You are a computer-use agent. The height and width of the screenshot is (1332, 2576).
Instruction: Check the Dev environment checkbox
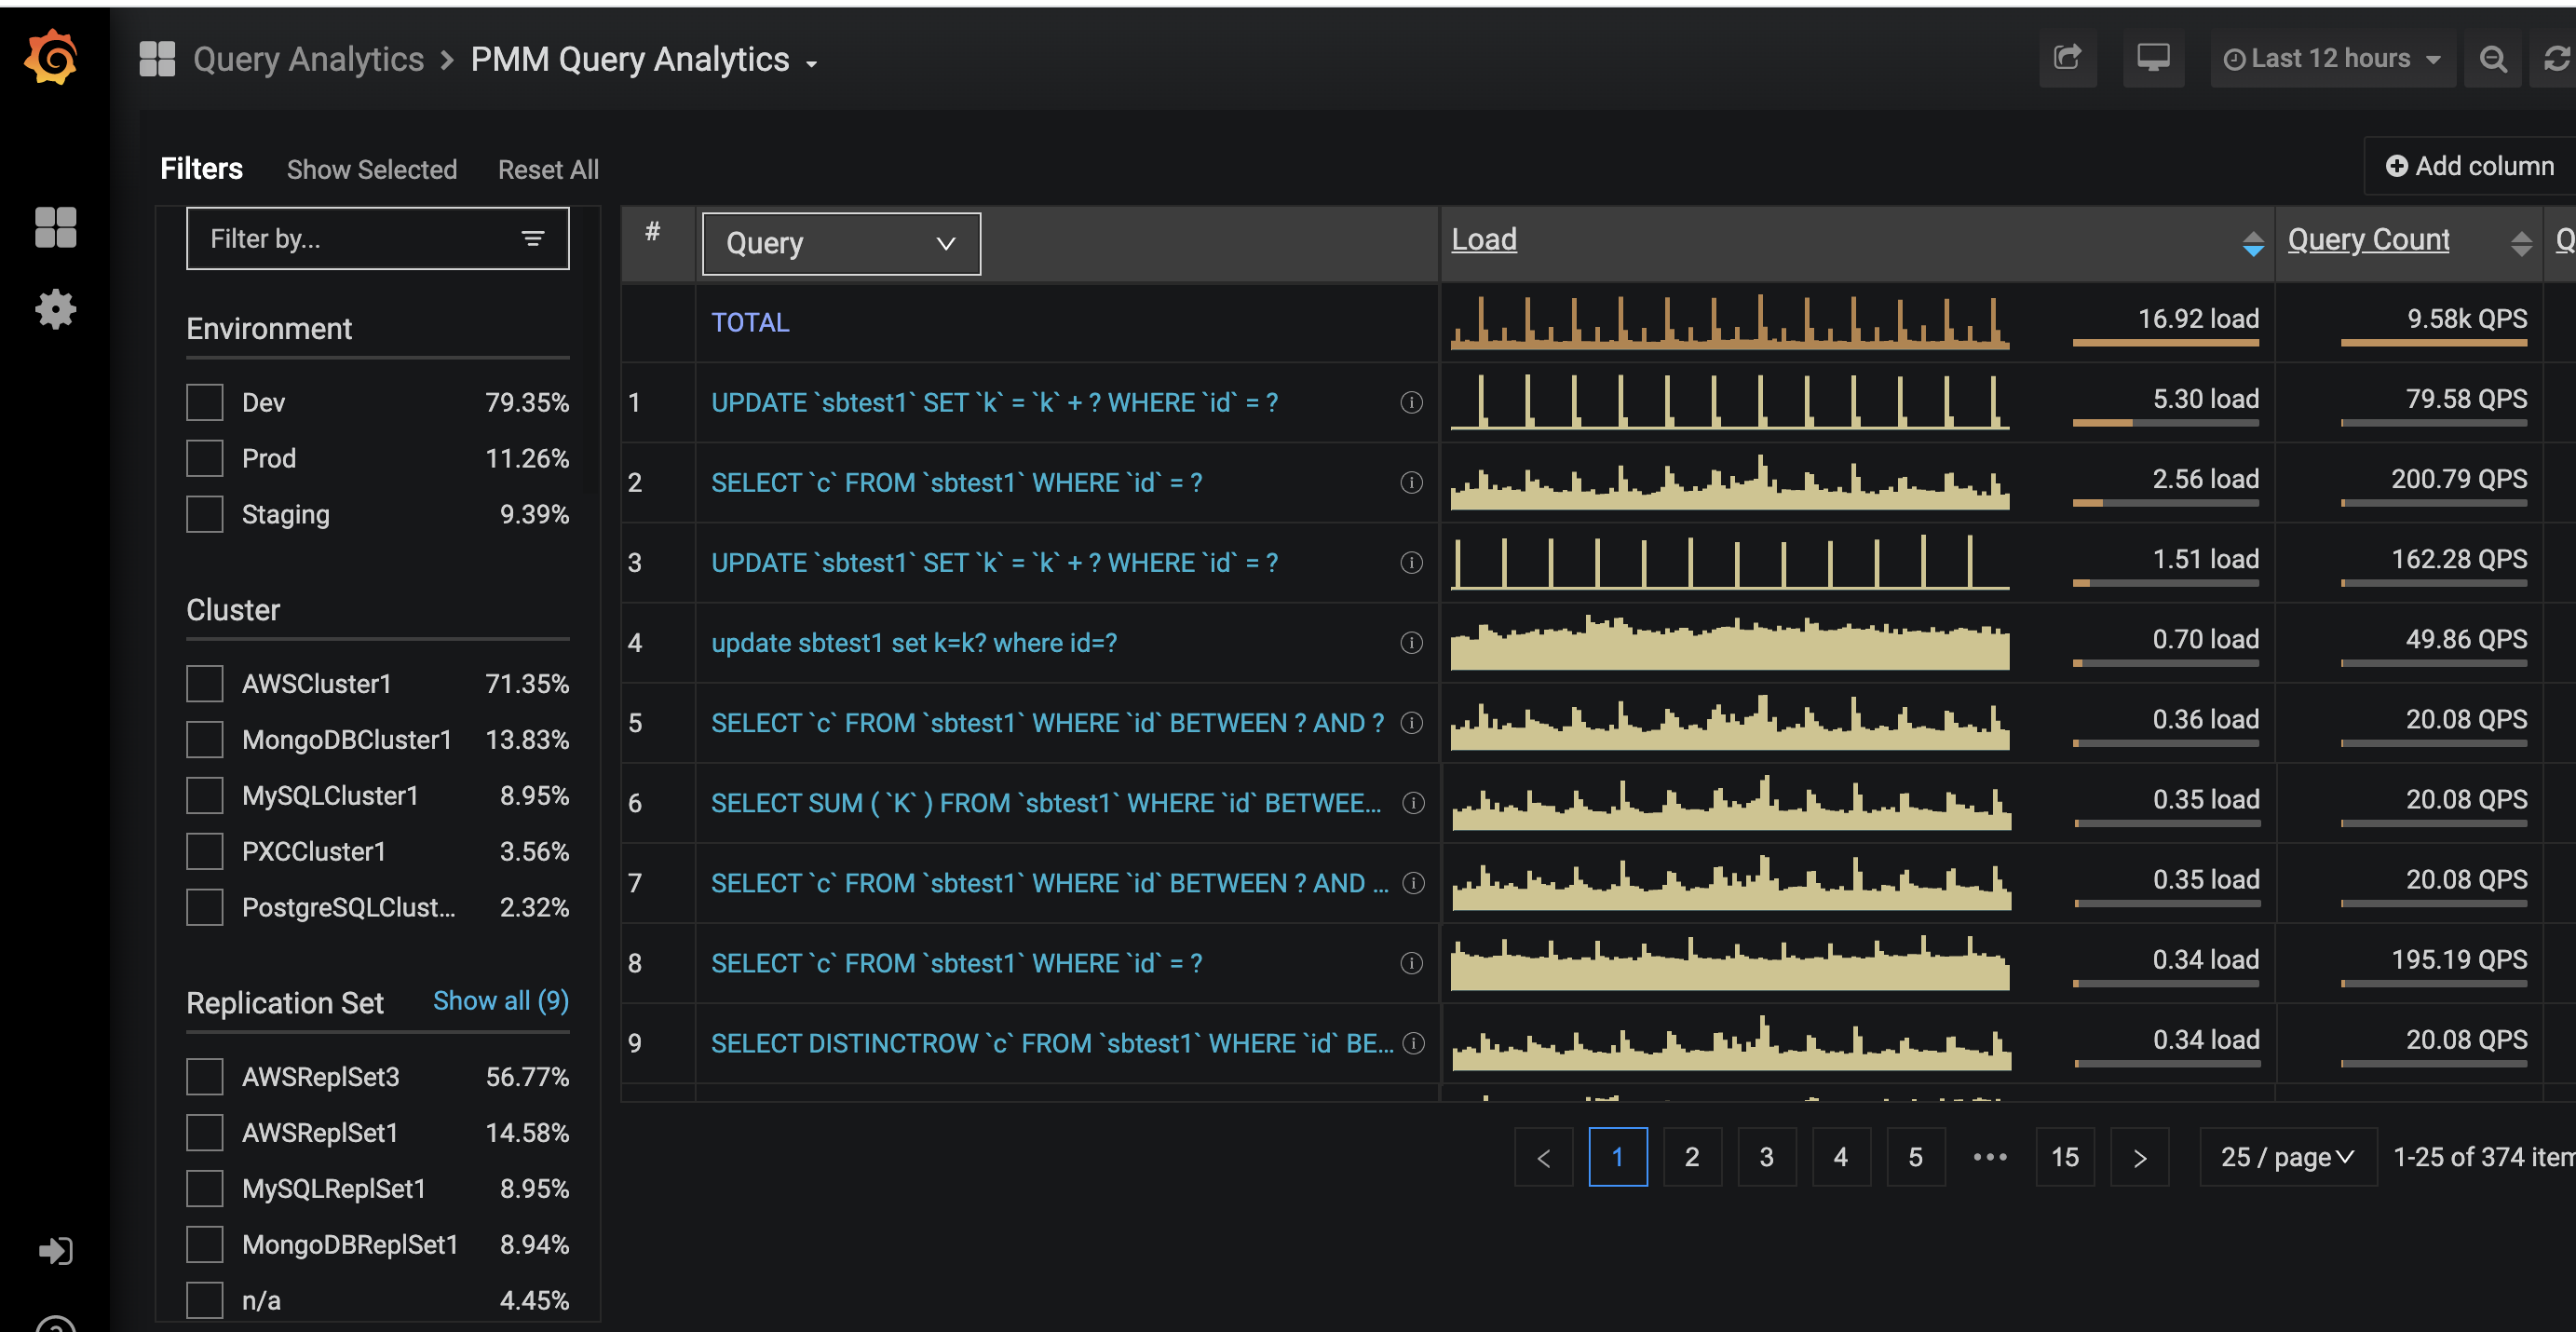pos(205,403)
